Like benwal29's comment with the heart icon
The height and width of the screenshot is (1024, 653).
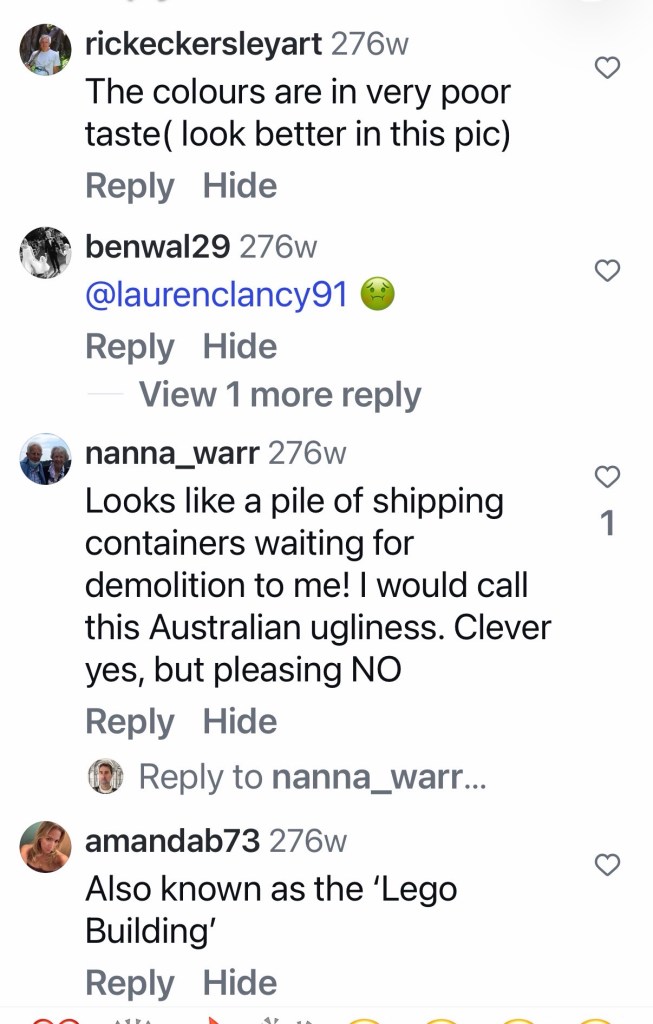coord(607,270)
